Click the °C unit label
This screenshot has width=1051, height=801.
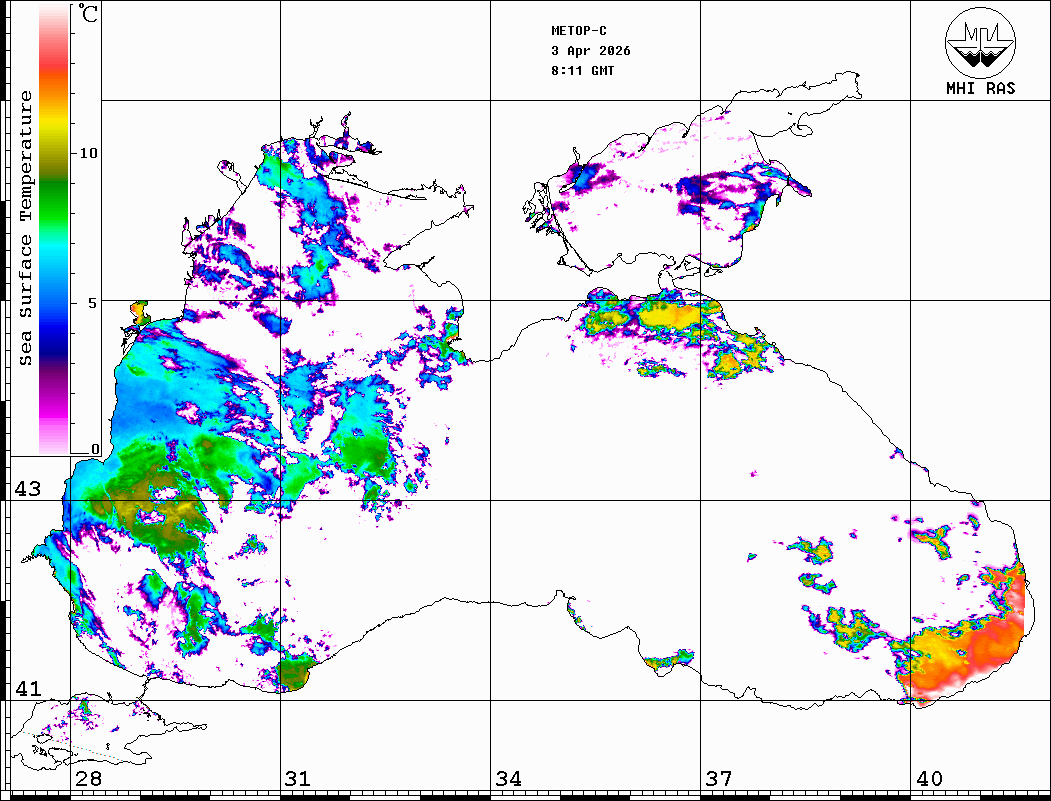(x=89, y=16)
